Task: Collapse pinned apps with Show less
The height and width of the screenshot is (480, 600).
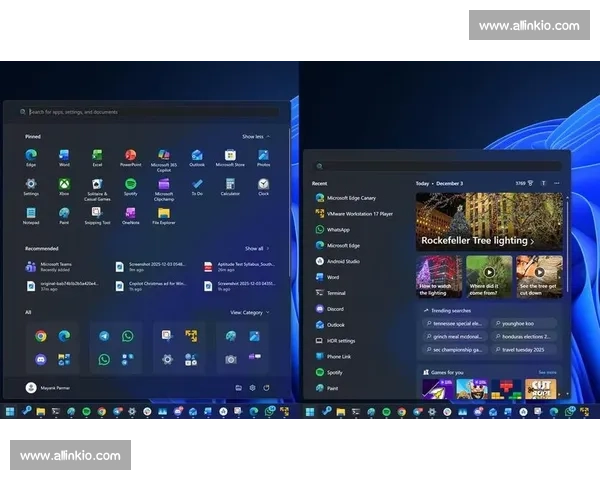Action: click(x=255, y=136)
